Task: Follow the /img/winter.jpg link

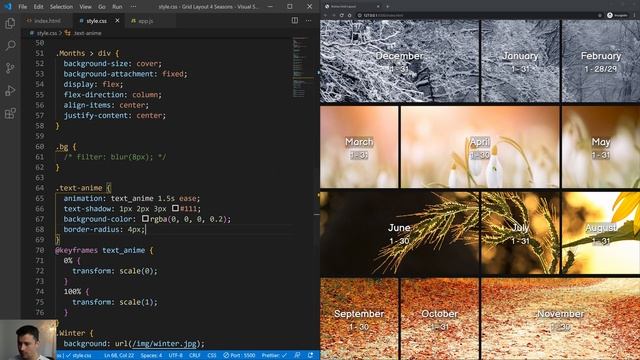Action: pos(164,344)
